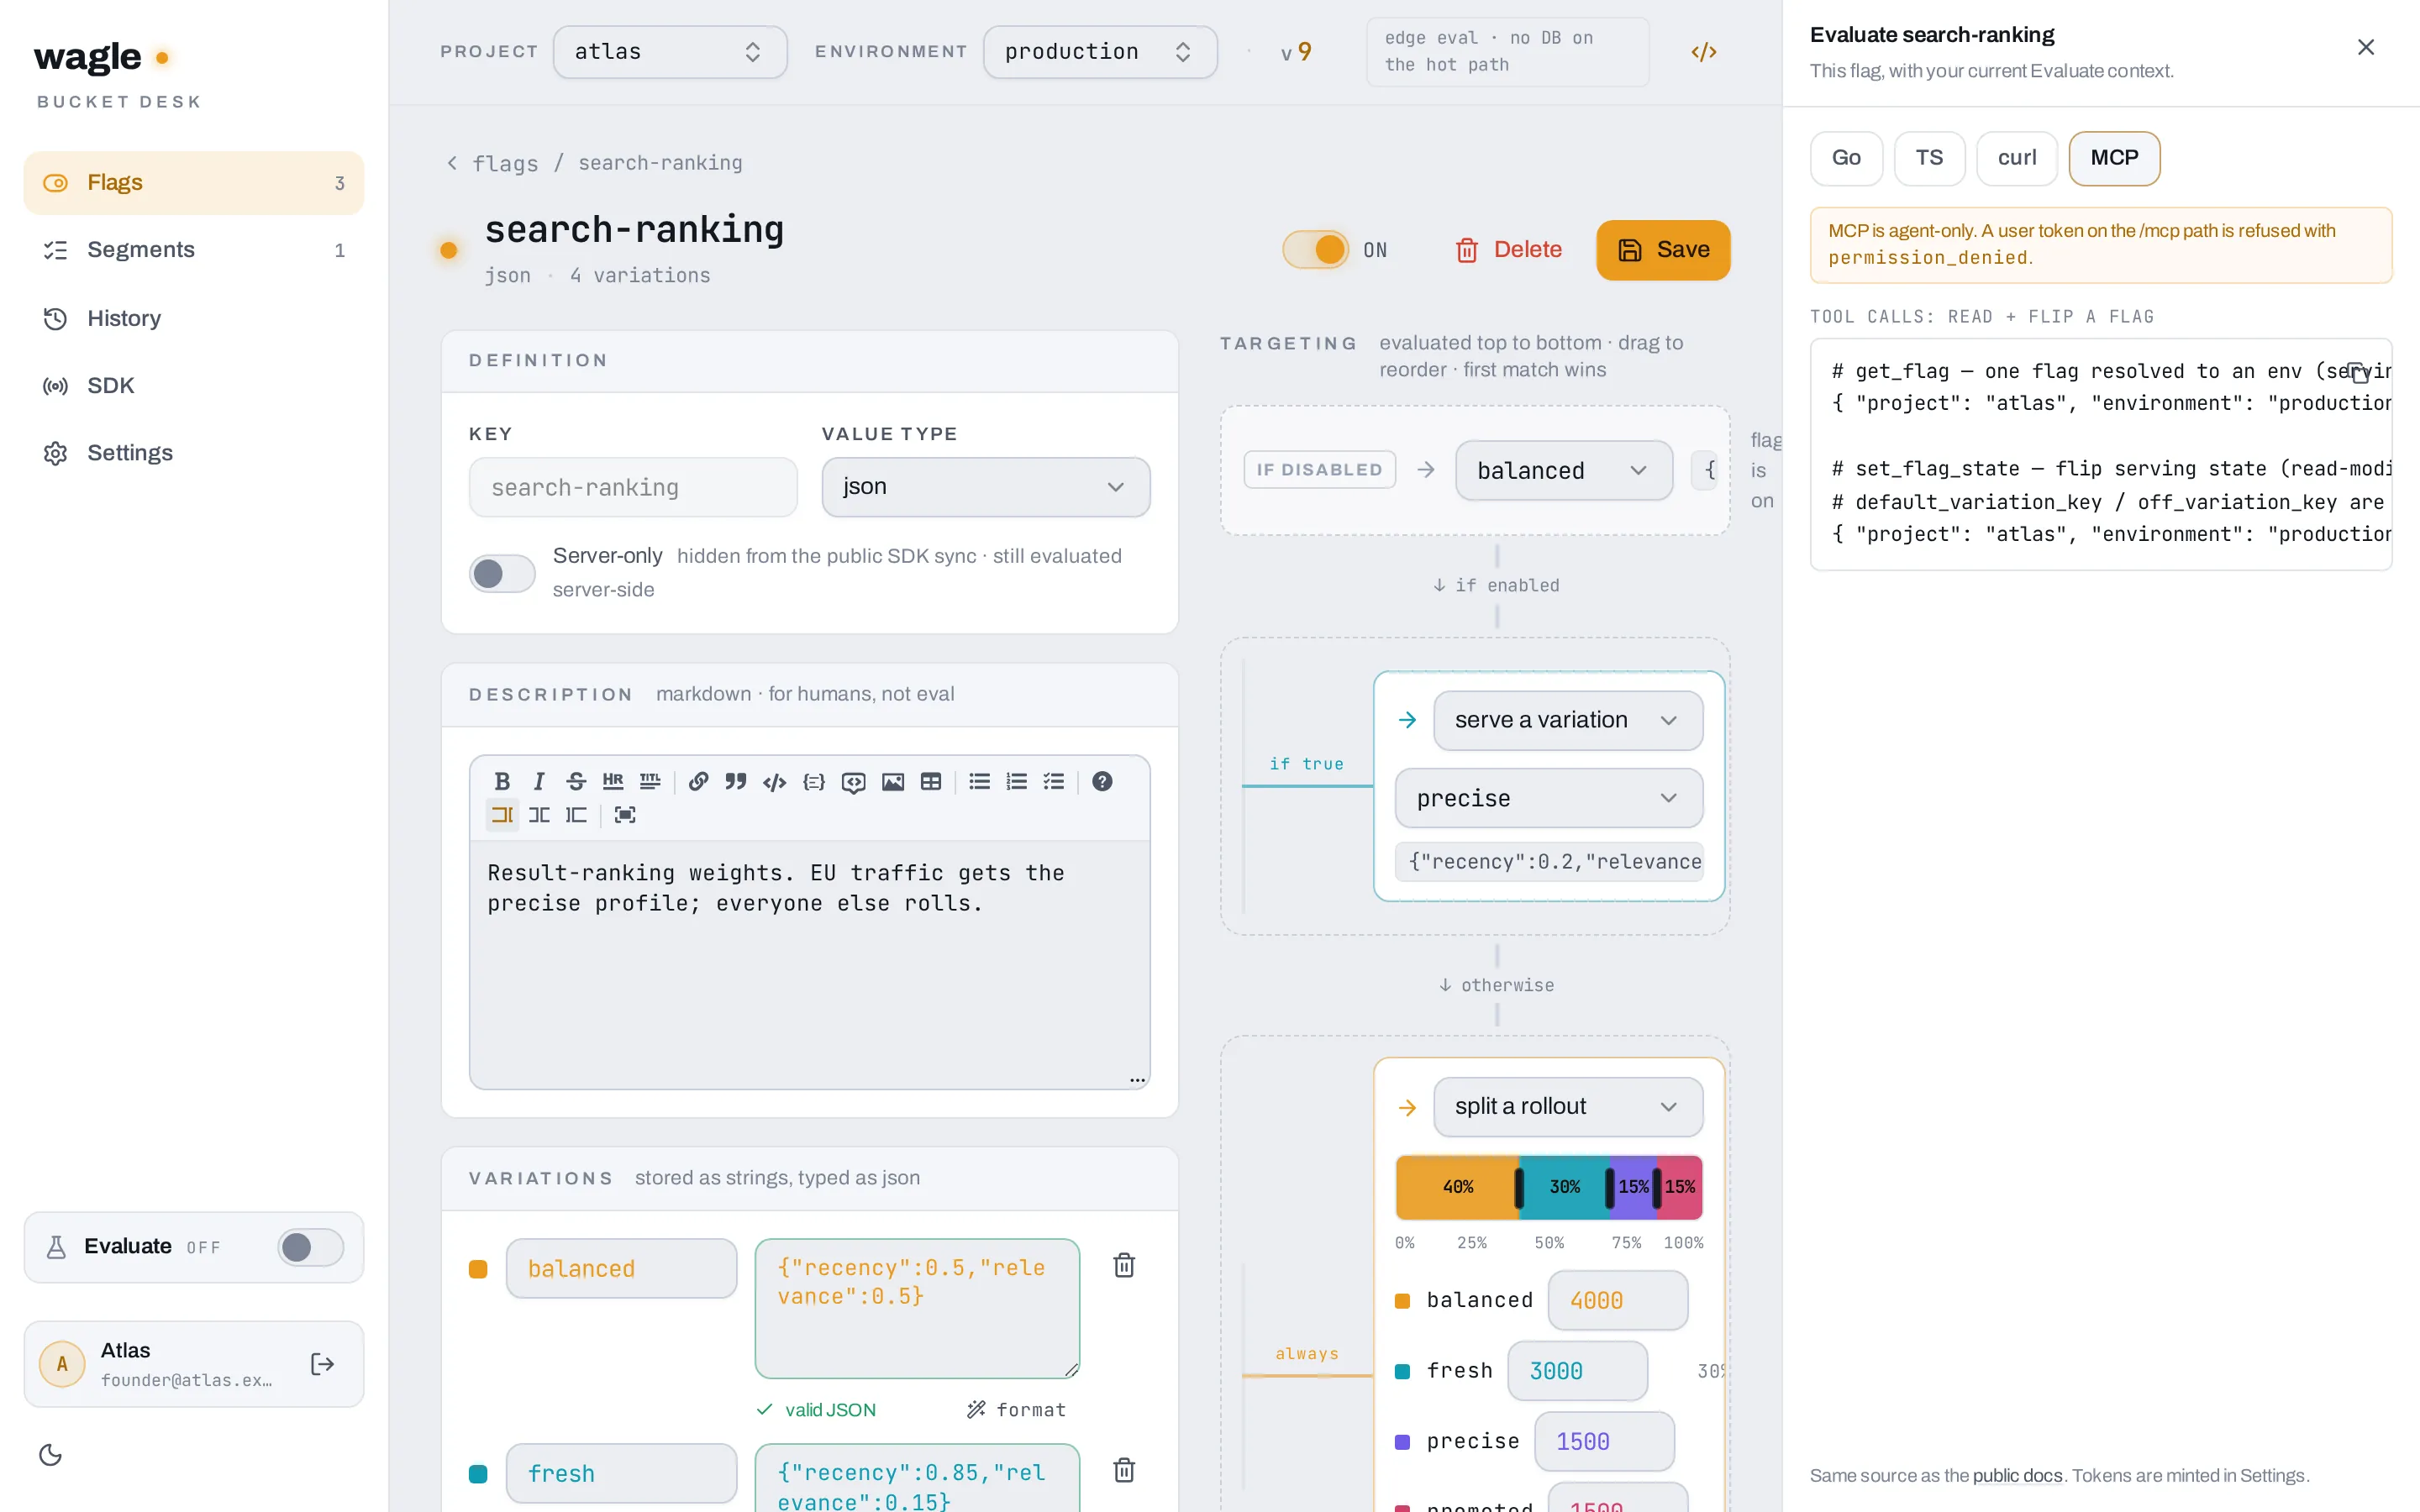The height and width of the screenshot is (1512, 2420).
Task: Open the public docs link
Action: coord(2017,1475)
